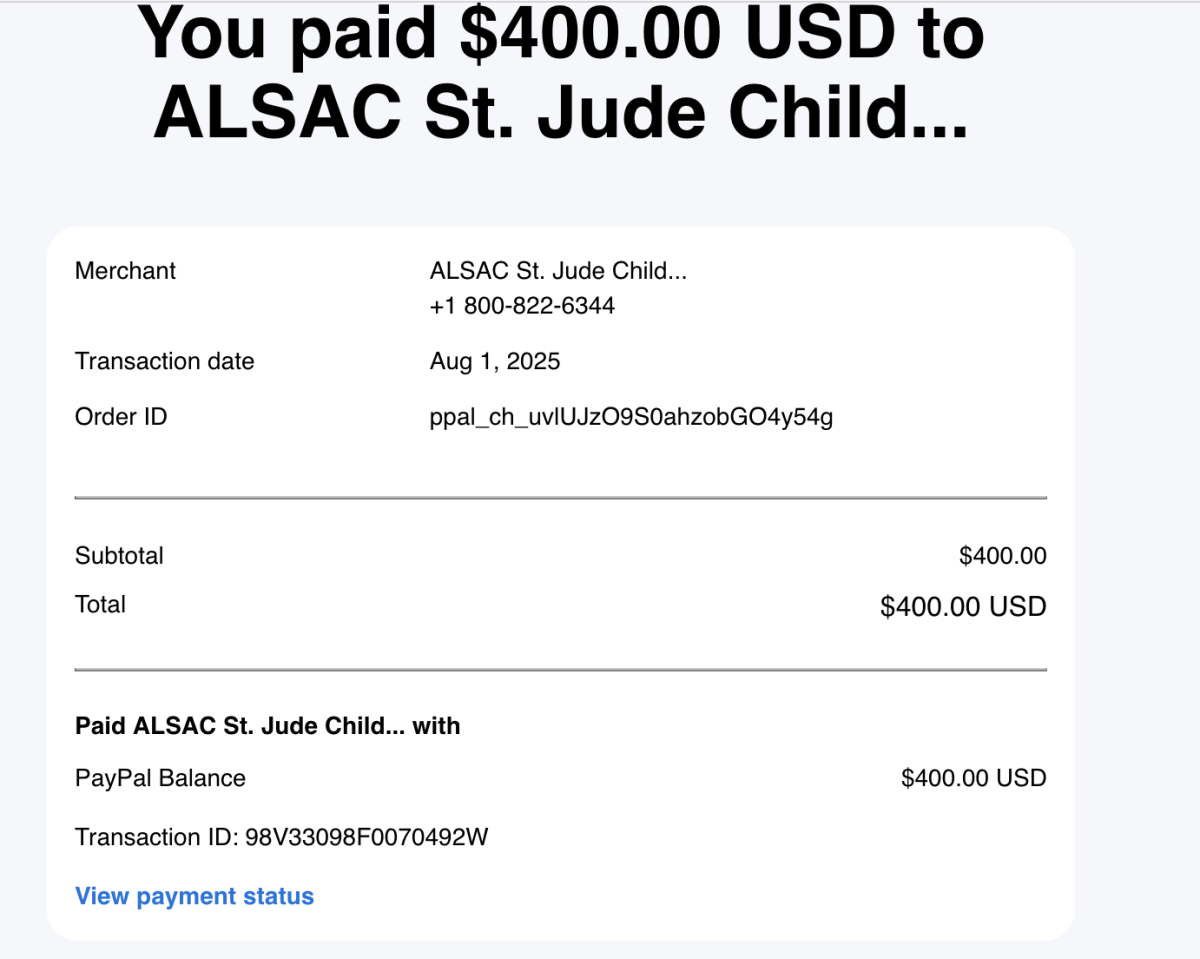Viewport: 1200px width, 959px height.
Task: Click the Order ID field label
Action: (x=121, y=417)
